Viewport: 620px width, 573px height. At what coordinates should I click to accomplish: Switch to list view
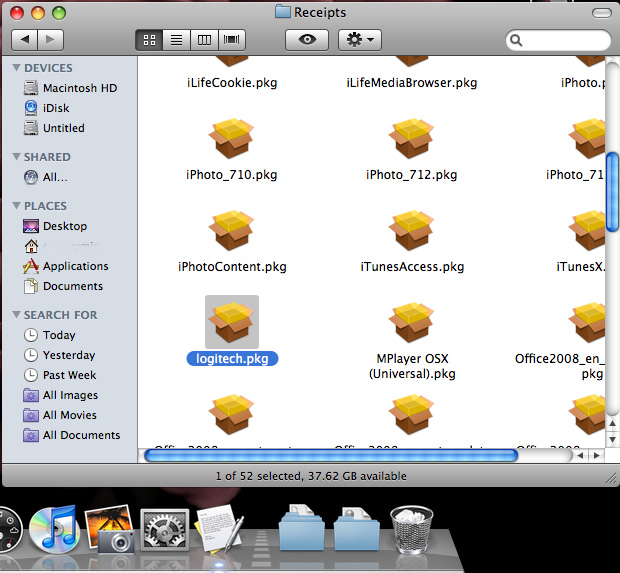coord(176,40)
